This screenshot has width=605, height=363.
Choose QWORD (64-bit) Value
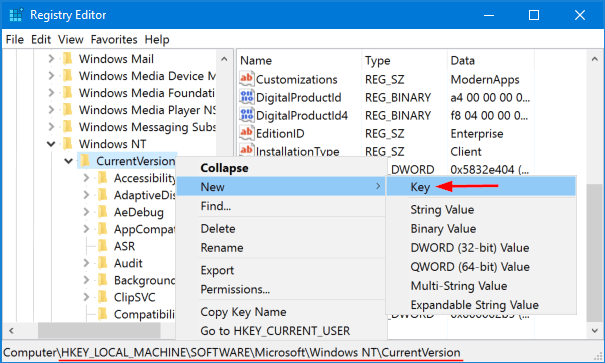481,267
